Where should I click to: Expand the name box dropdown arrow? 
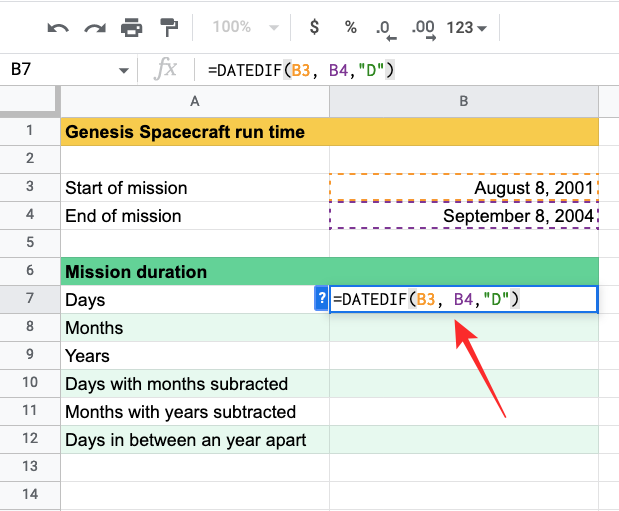(x=124, y=70)
